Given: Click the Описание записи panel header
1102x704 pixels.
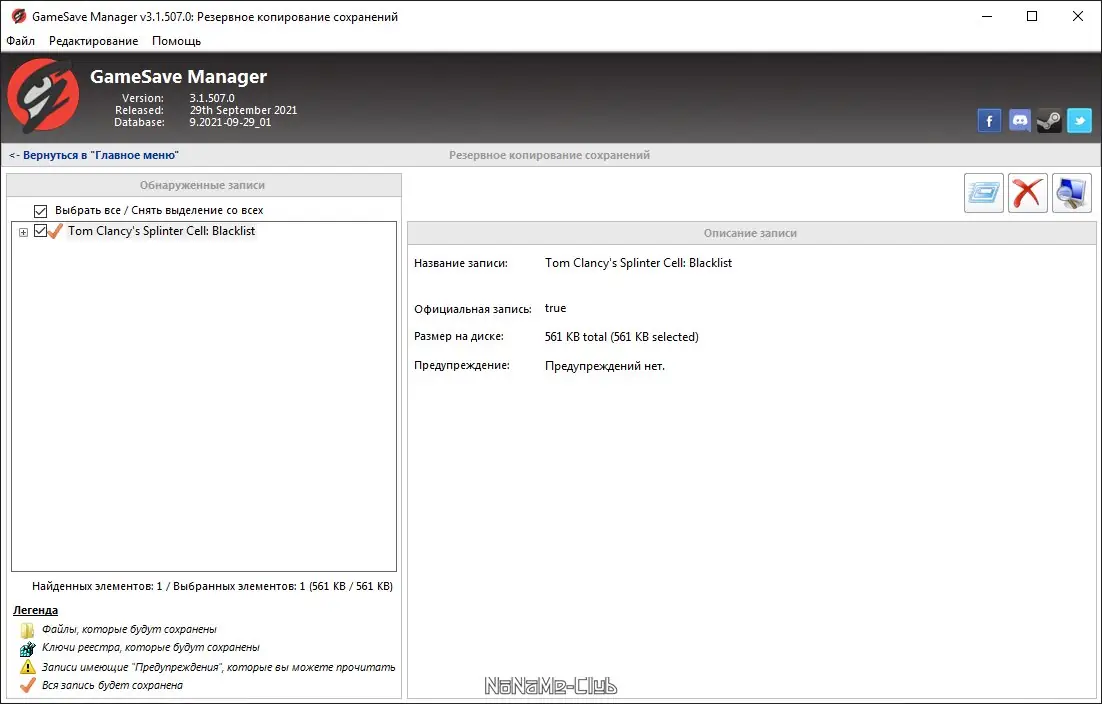Looking at the screenshot, I should 750,233.
